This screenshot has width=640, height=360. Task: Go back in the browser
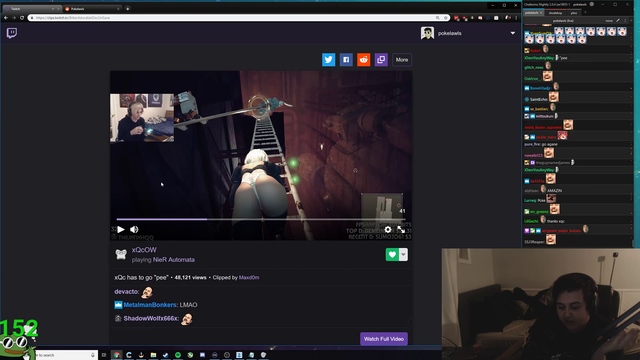pyautogui.click(x=6, y=18)
